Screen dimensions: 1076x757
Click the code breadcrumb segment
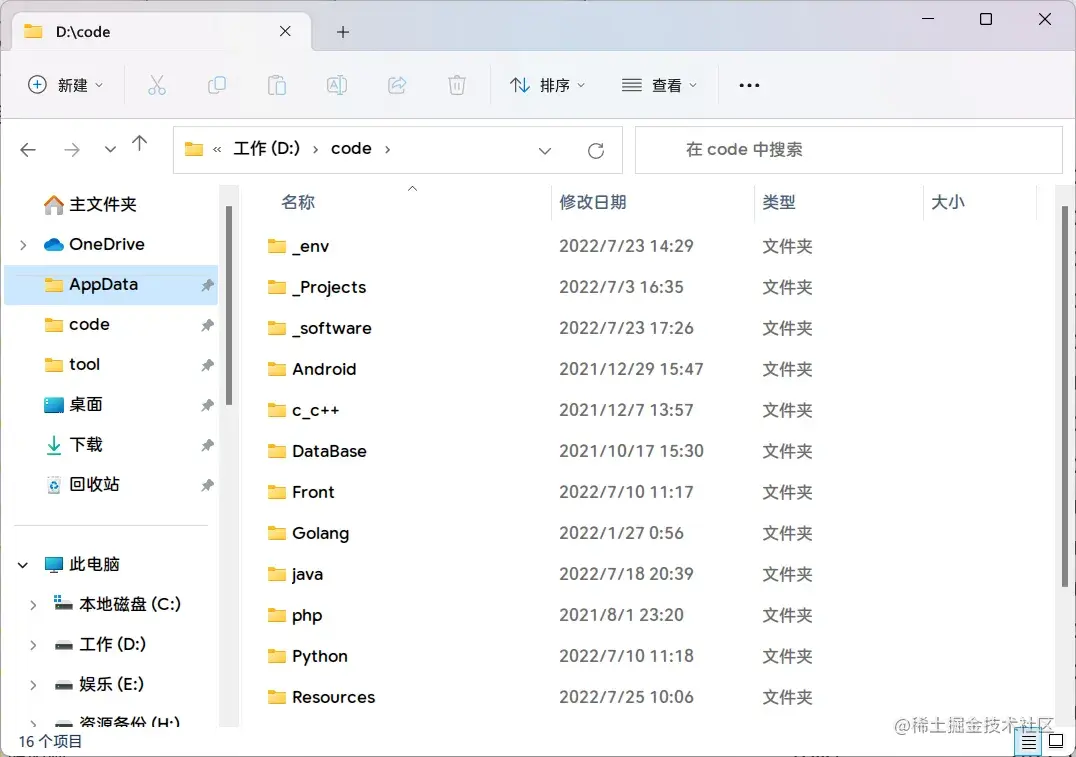click(351, 149)
